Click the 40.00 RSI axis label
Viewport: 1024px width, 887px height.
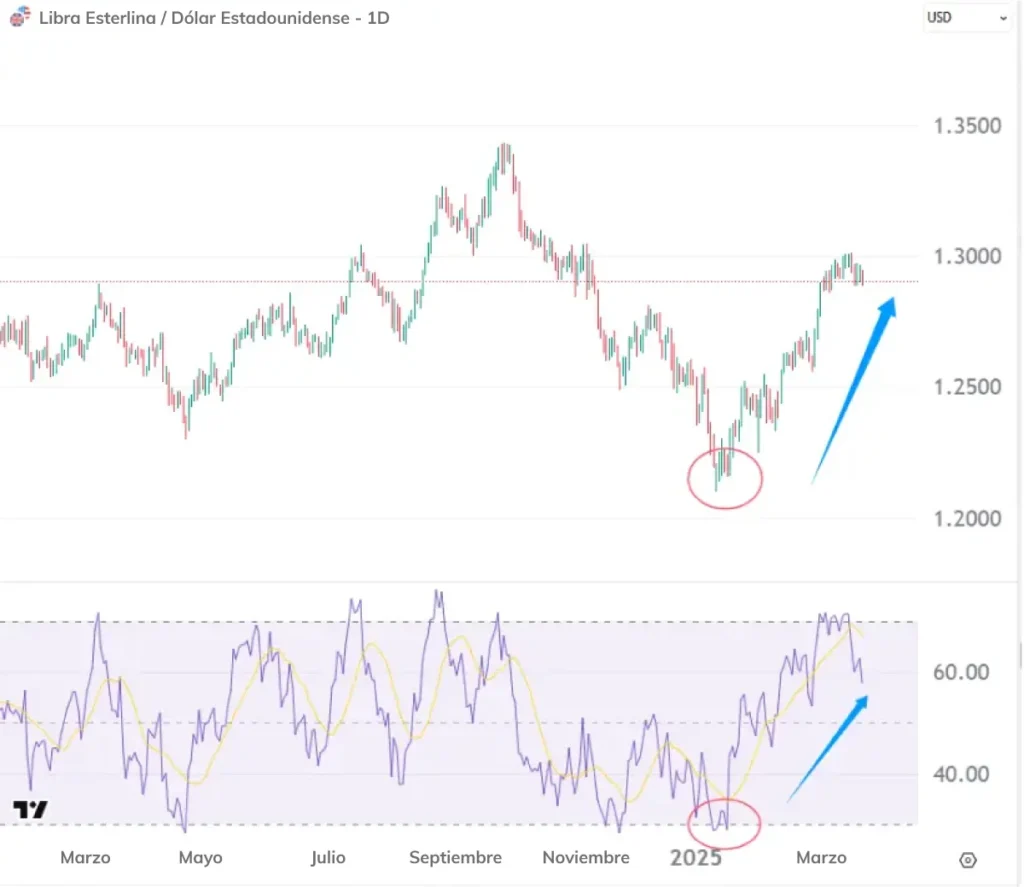(961, 774)
